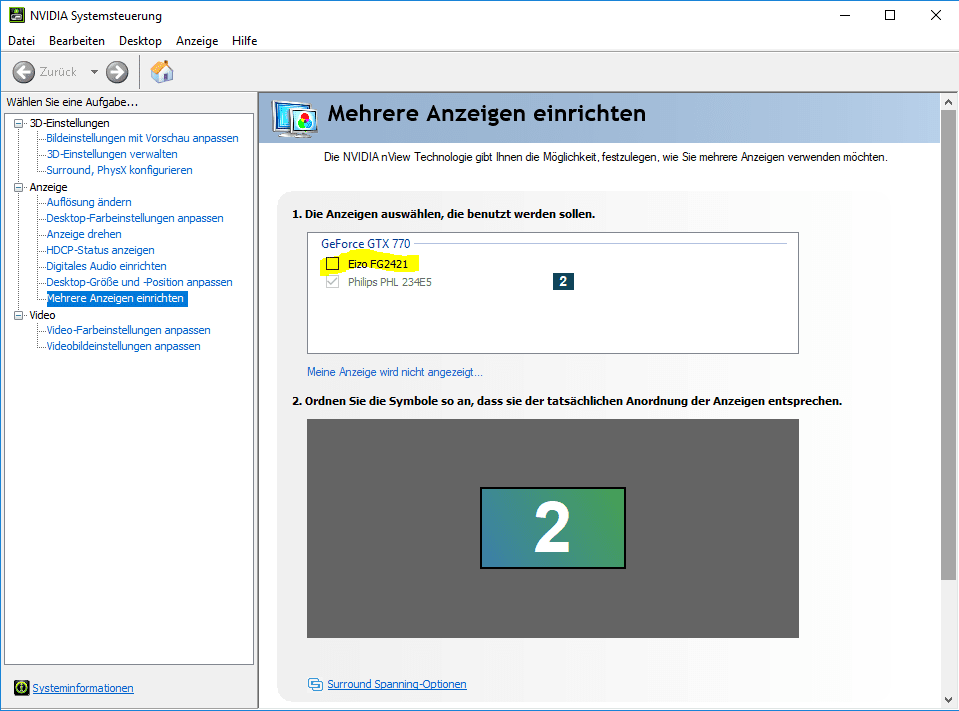Enable the Eizo FG2421 display checkbox
959x711 pixels.
pyautogui.click(x=332, y=263)
